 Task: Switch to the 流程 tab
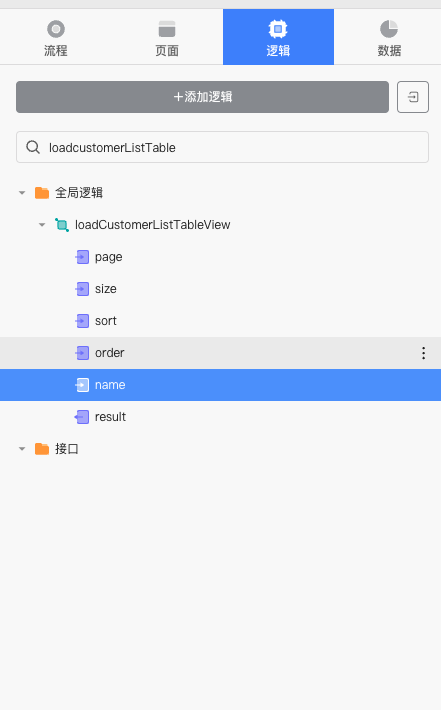(56, 37)
